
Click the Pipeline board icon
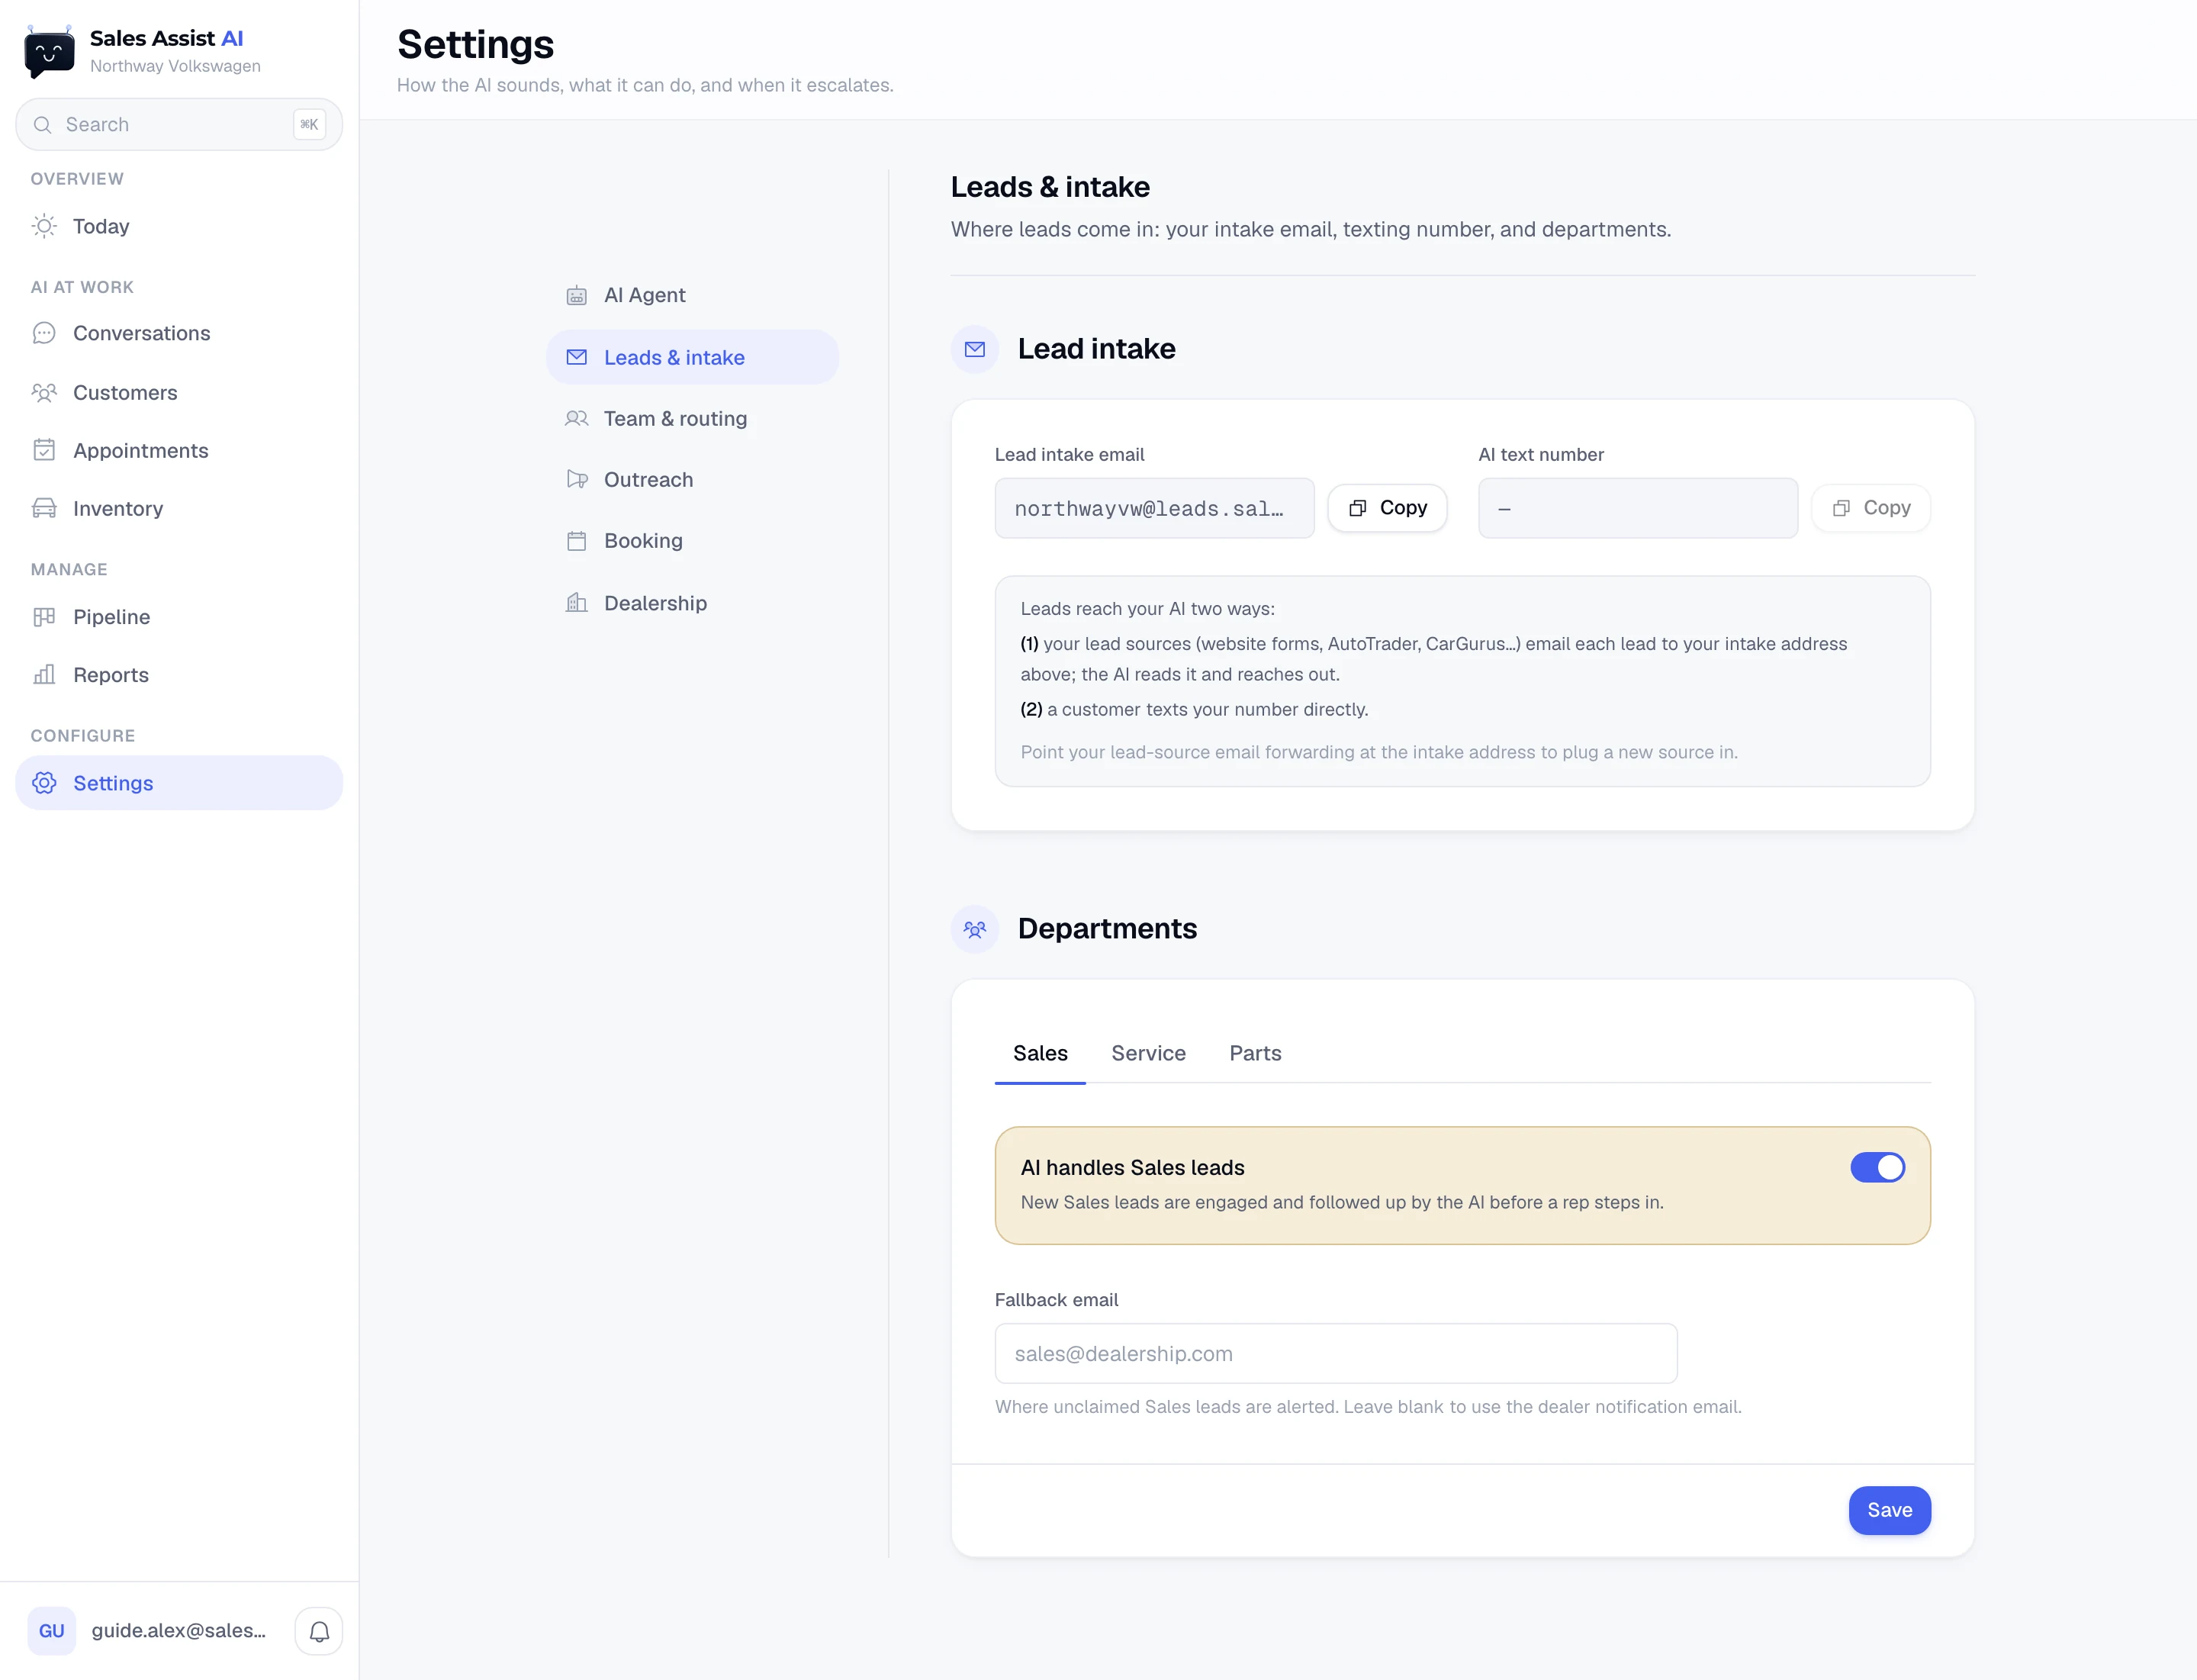[x=44, y=617]
